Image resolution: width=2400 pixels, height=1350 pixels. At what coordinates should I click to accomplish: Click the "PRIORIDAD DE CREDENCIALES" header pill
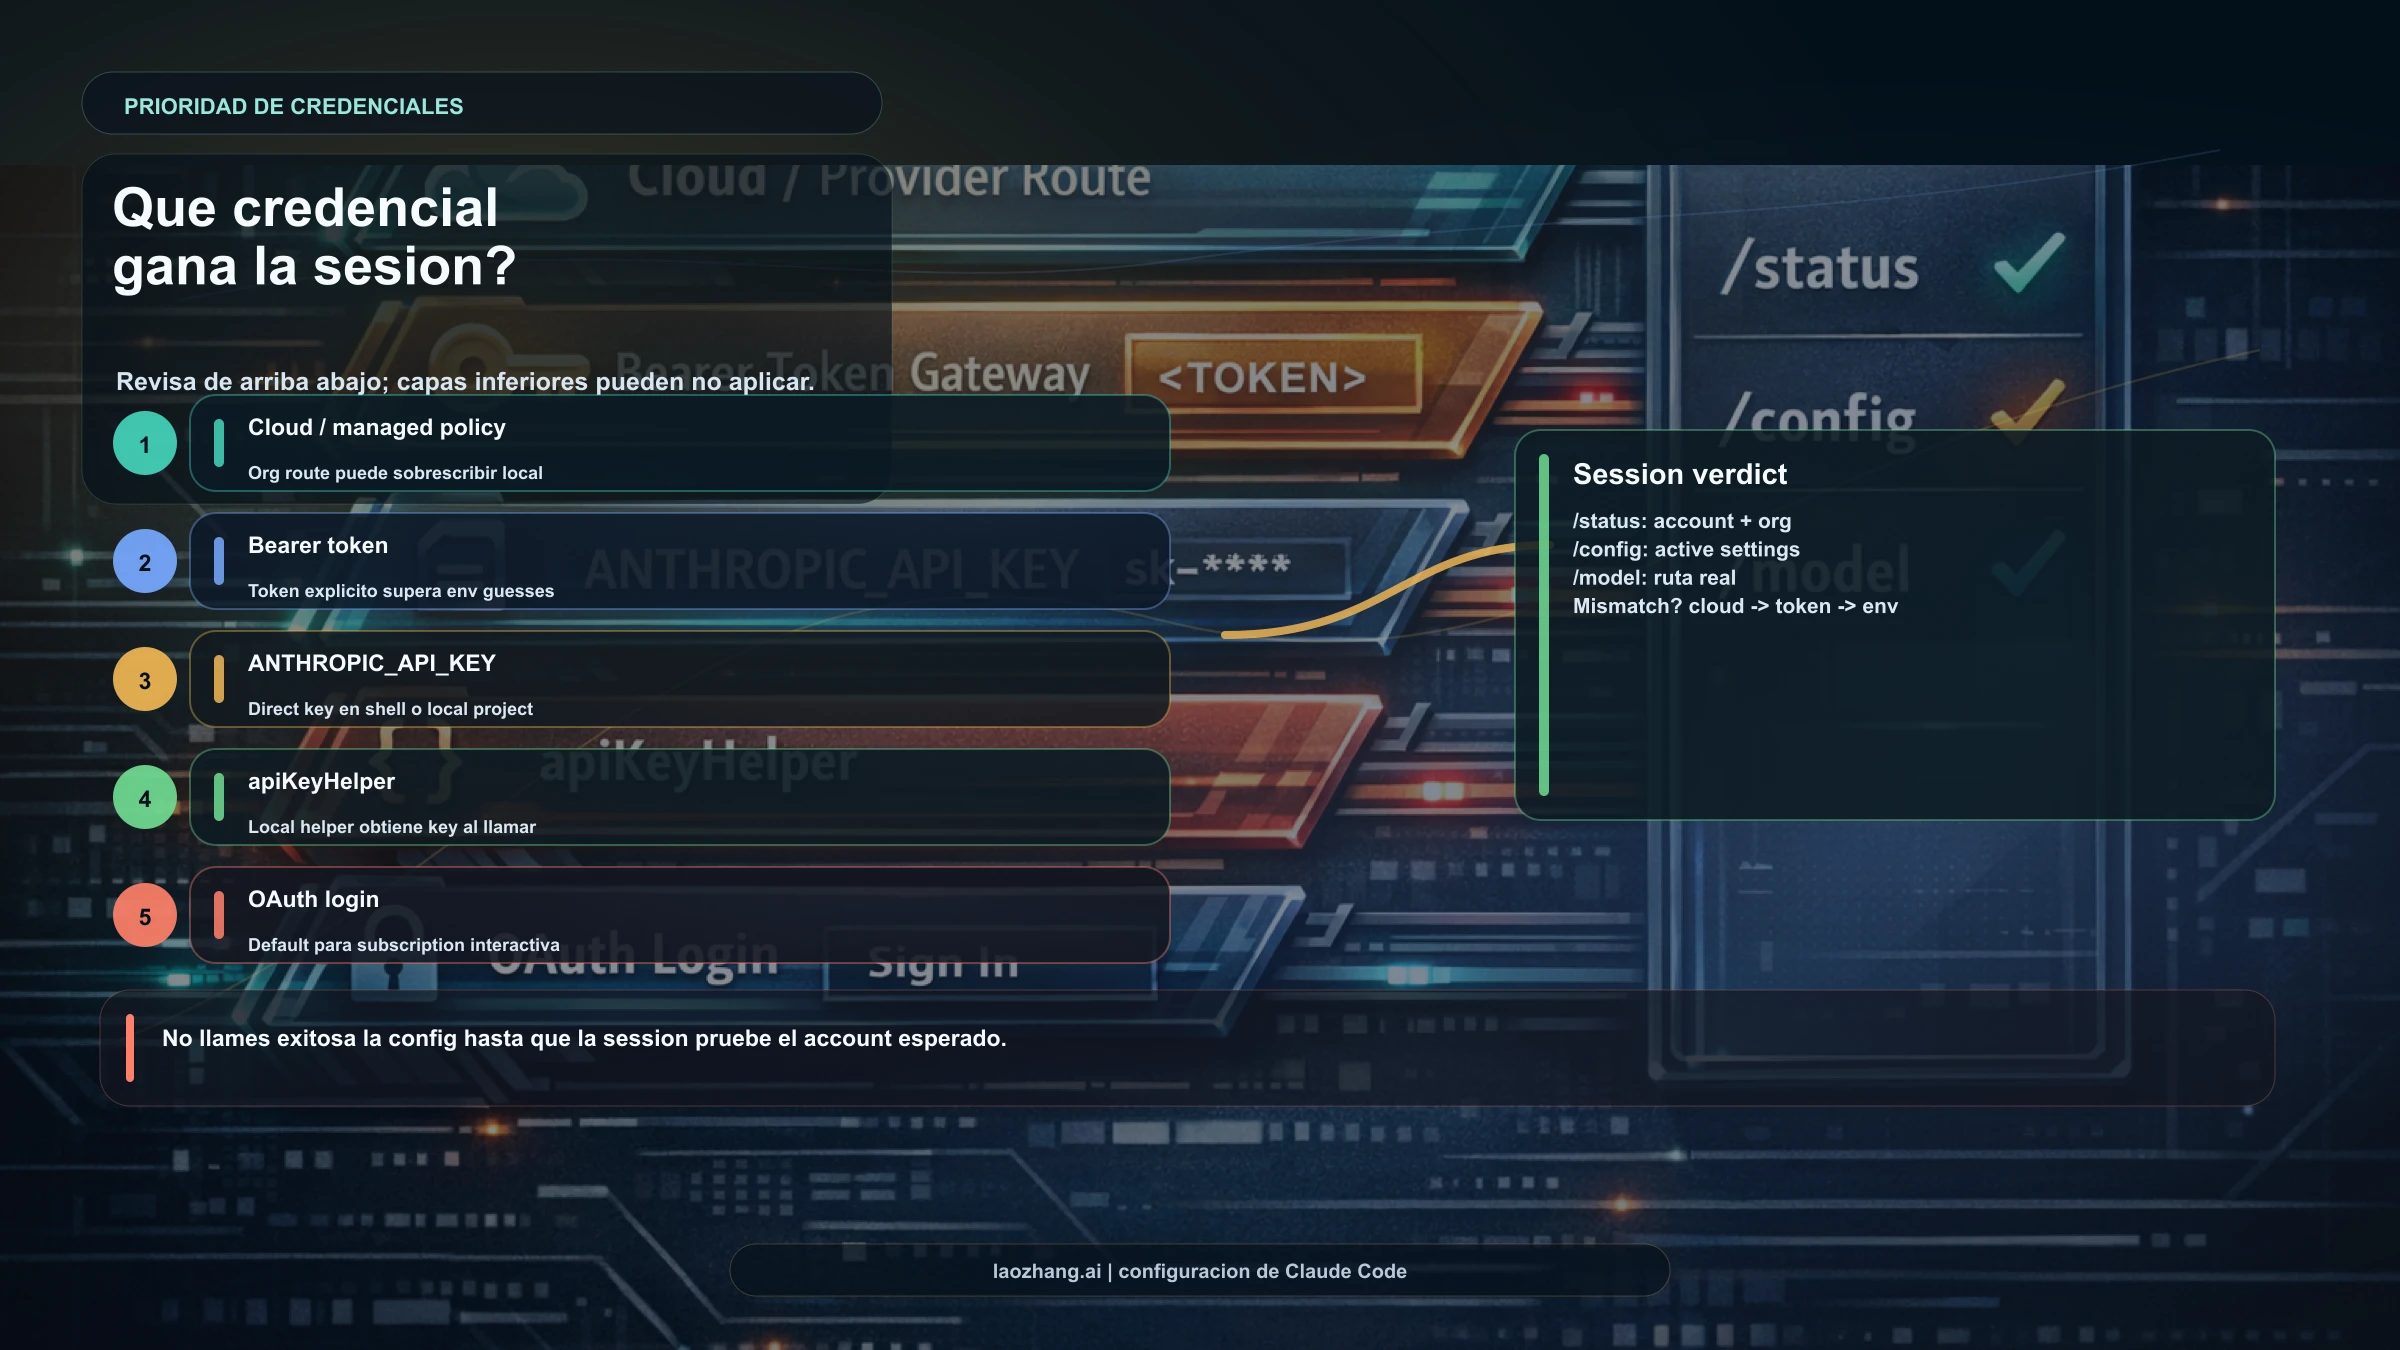(481, 103)
